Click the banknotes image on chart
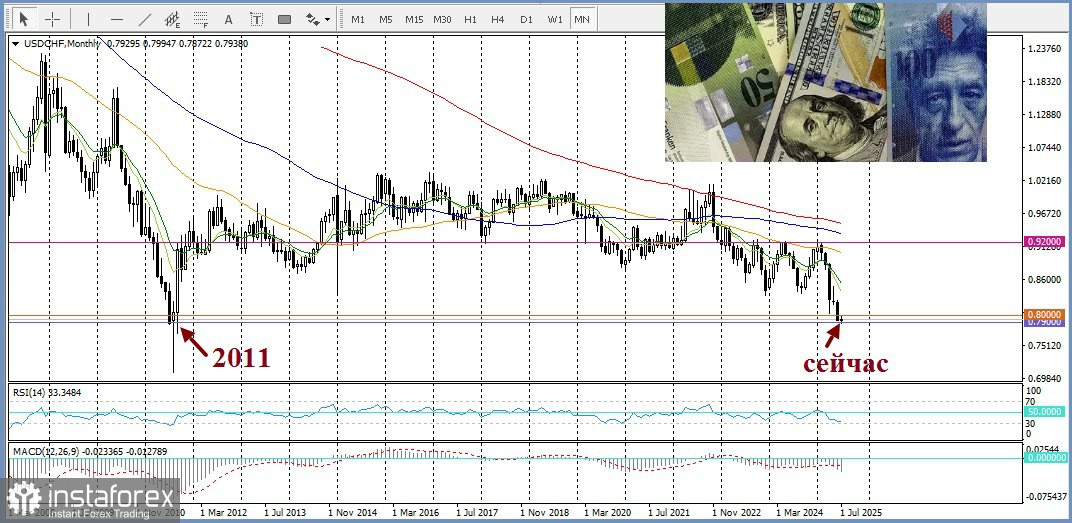 pyautogui.click(x=825, y=82)
